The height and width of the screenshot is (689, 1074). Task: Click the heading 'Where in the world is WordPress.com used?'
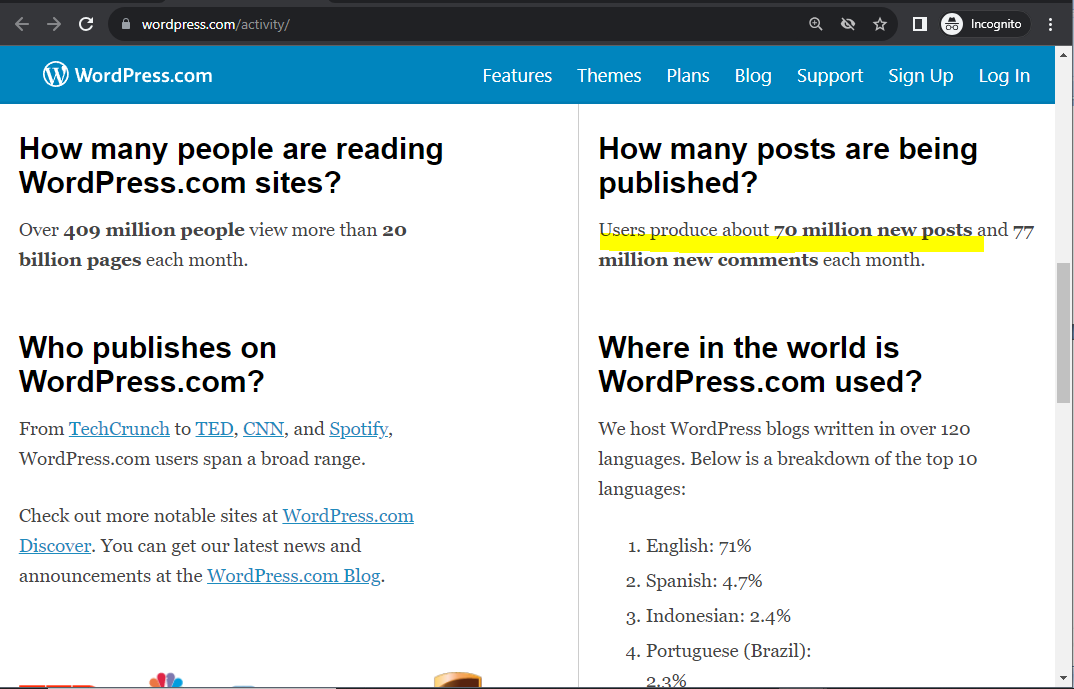coord(760,364)
